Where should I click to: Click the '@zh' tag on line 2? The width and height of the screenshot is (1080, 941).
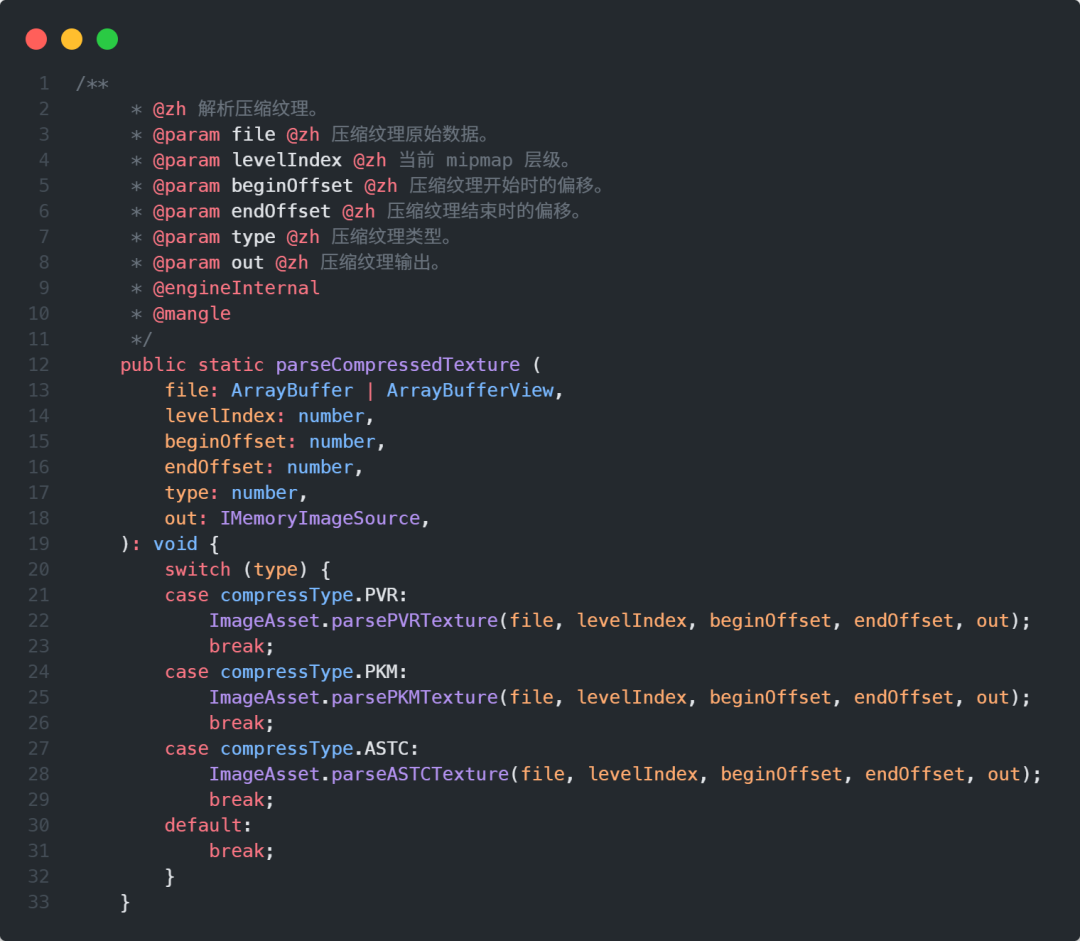pyautogui.click(x=169, y=109)
